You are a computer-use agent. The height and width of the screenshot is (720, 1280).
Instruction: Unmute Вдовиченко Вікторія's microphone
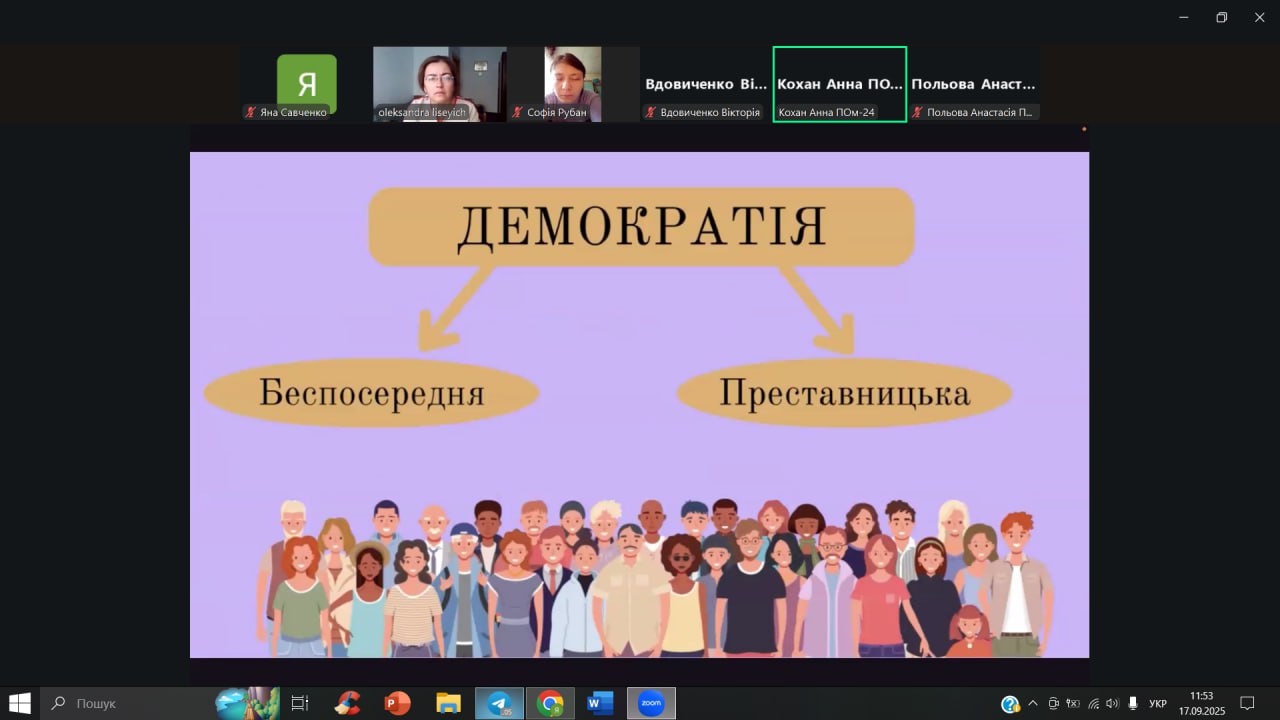click(x=652, y=112)
